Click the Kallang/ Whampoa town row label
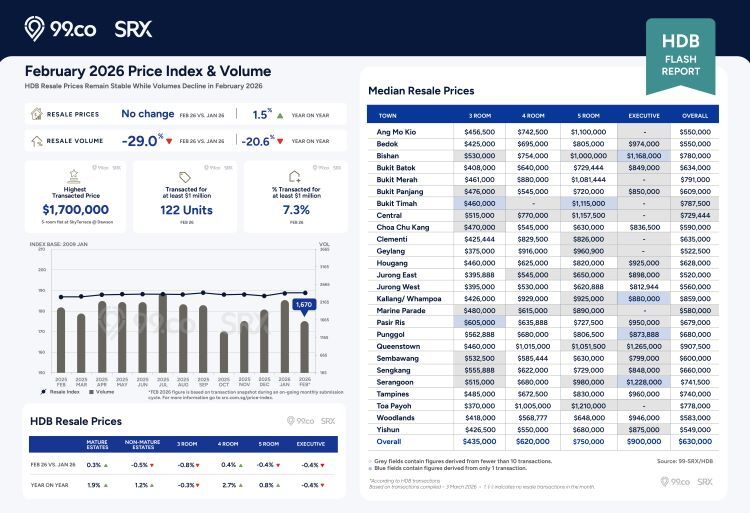The height and width of the screenshot is (513, 750). coord(409,299)
